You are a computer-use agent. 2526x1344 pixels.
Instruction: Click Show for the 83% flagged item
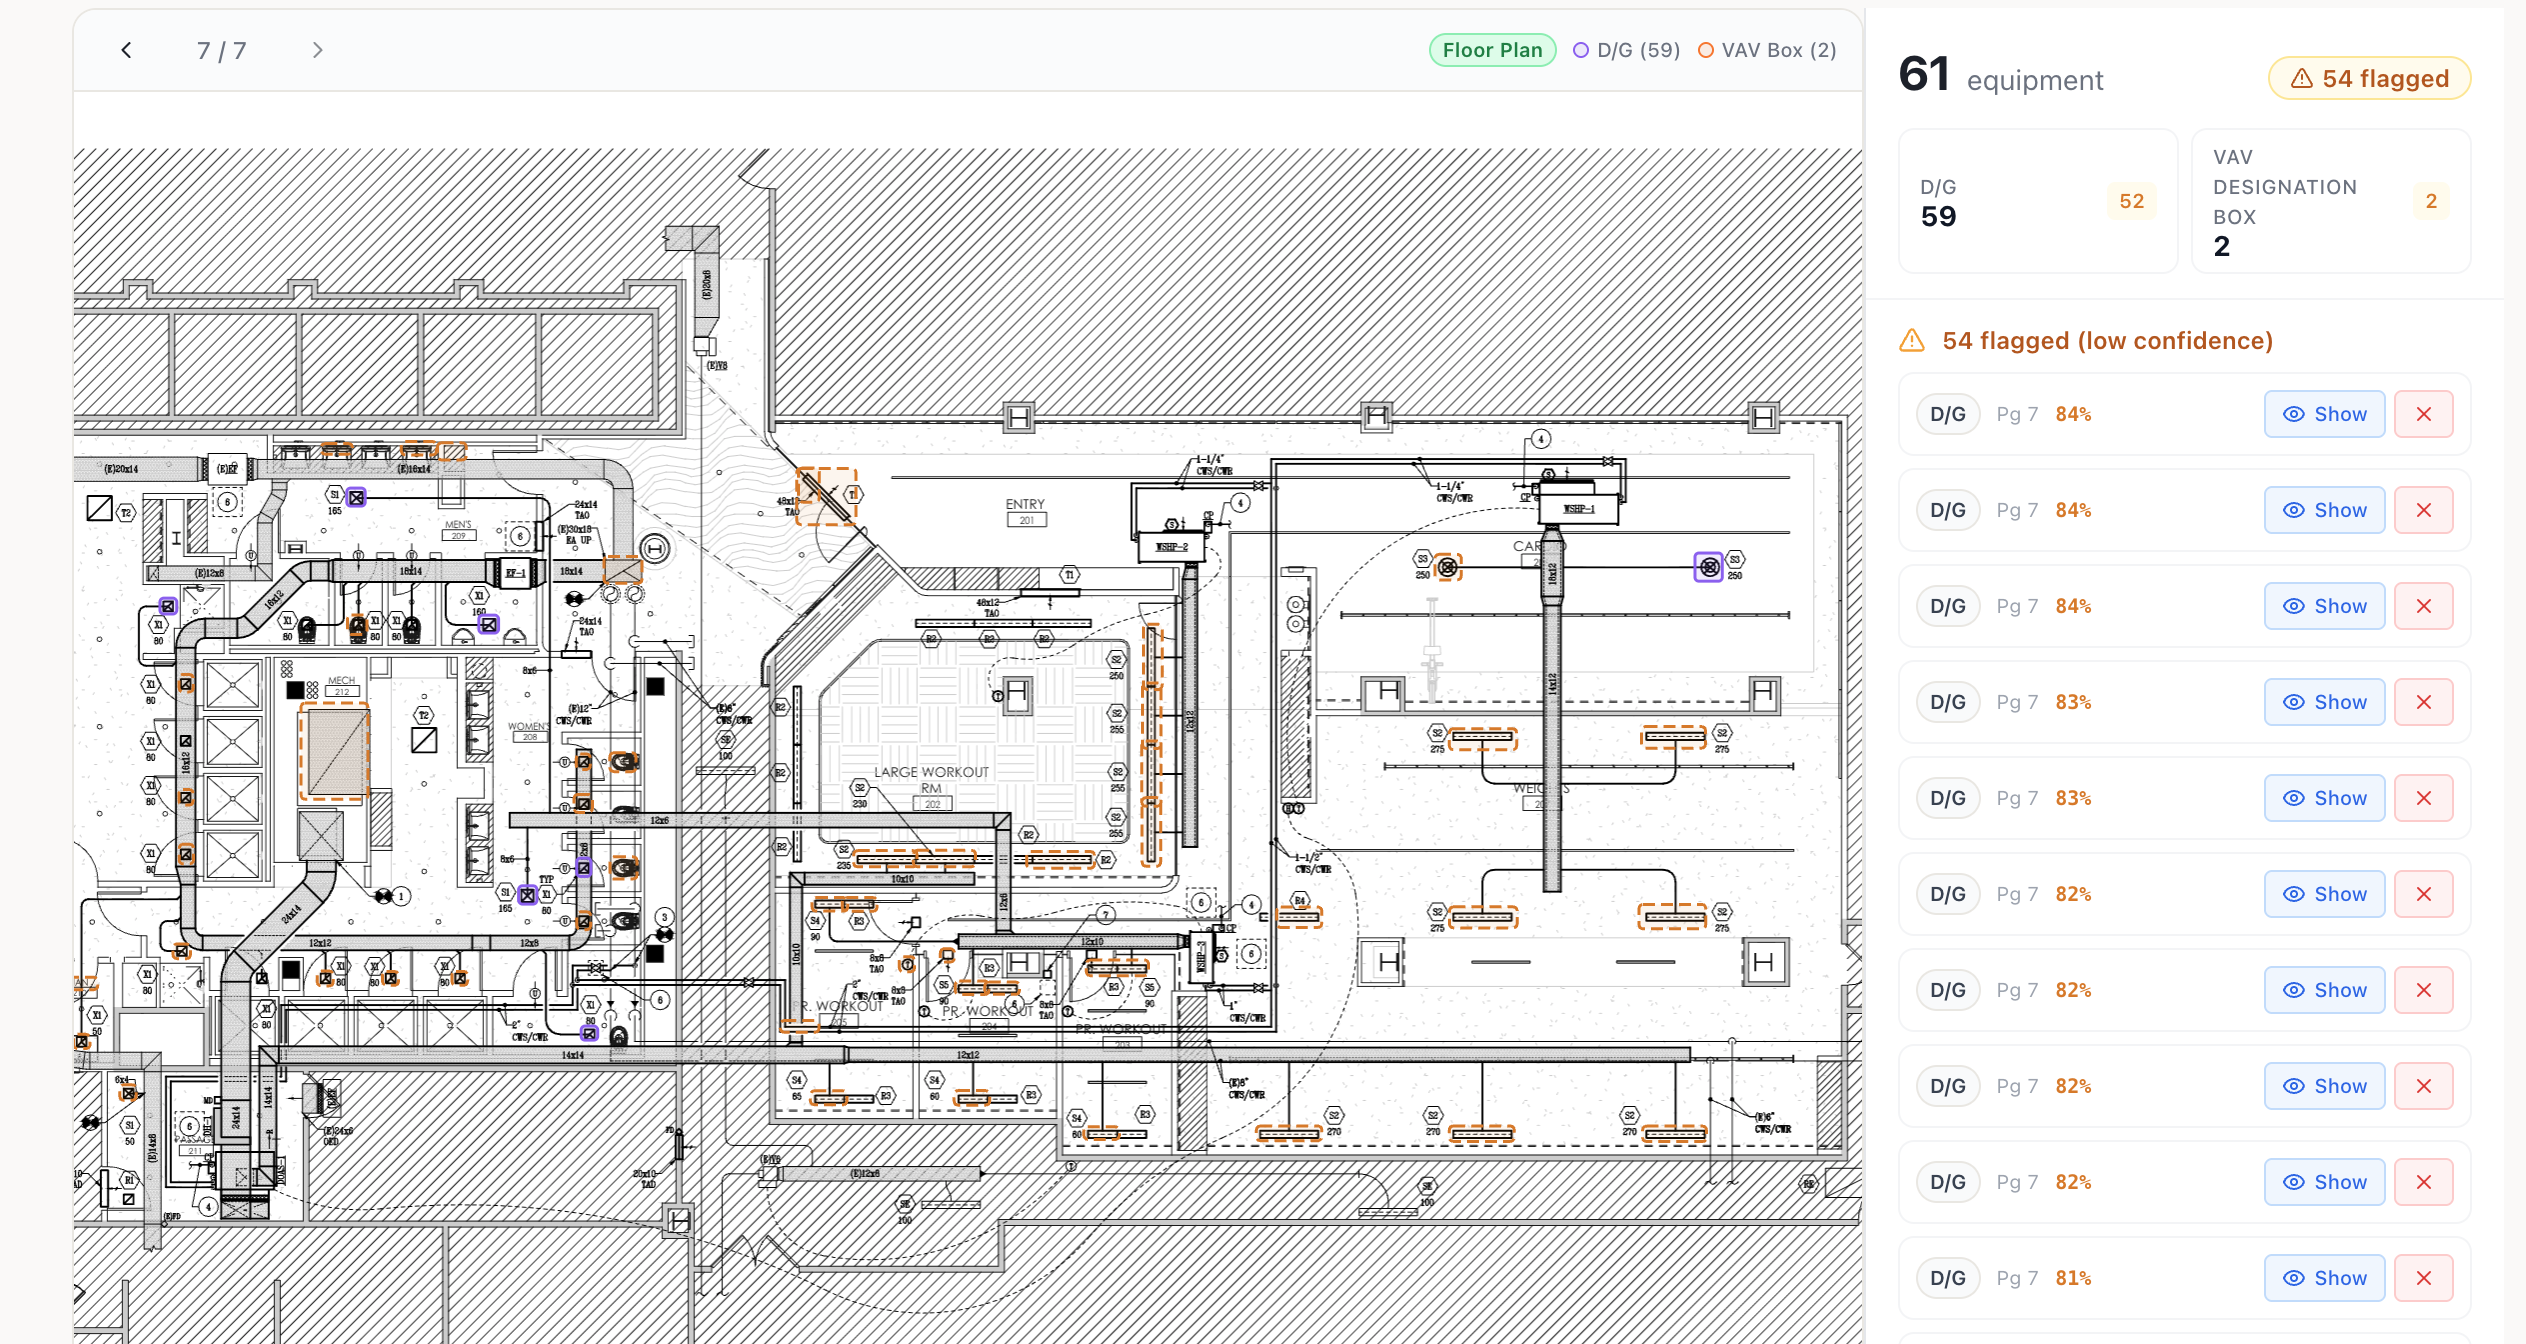(x=2324, y=701)
